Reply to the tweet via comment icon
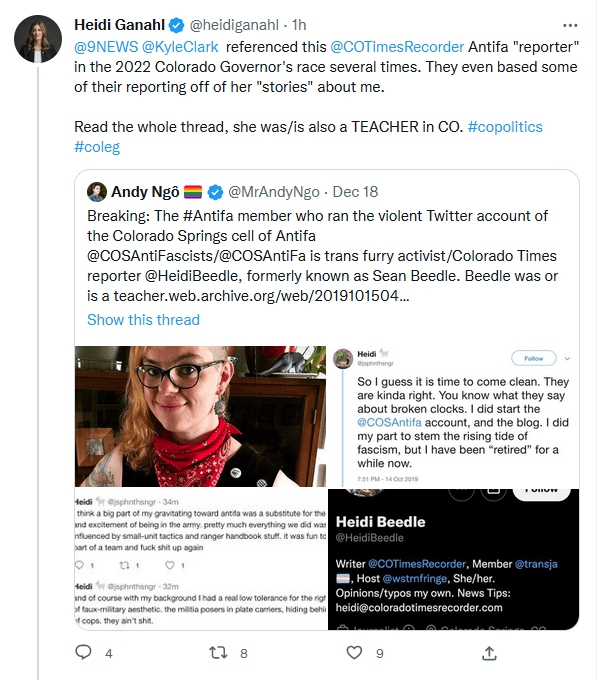Image resolution: width=603 pixels, height=680 pixels. (x=84, y=653)
